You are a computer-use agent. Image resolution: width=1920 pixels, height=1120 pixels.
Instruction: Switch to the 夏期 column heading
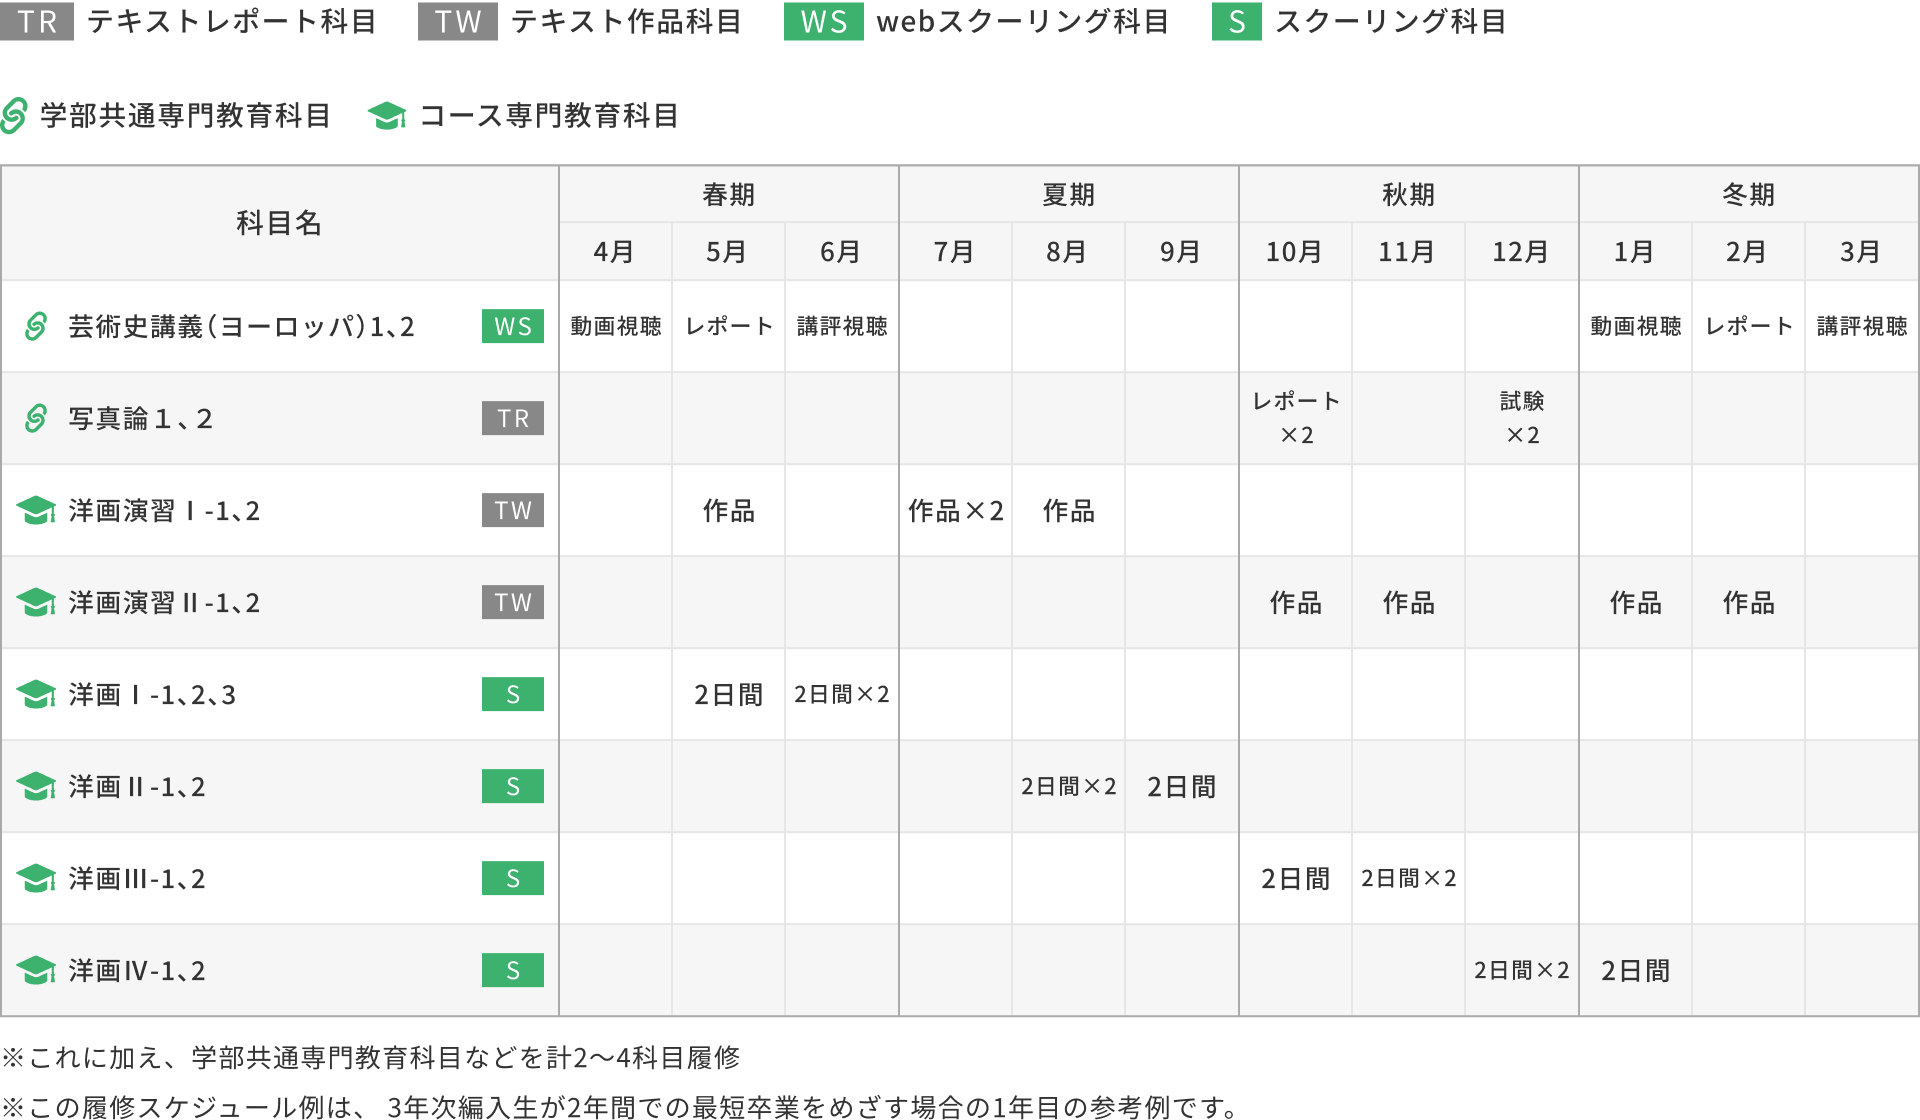point(1068,194)
